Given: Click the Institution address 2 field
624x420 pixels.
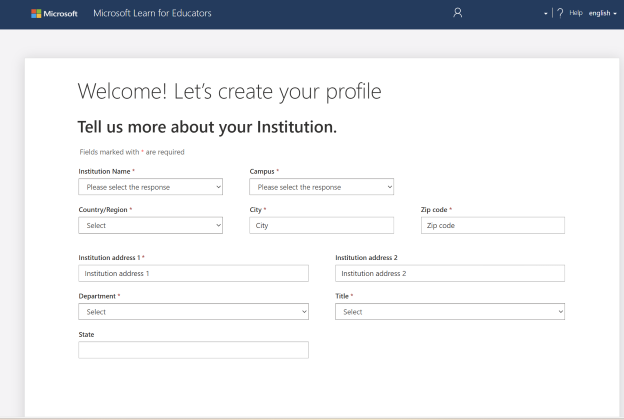Looking at the screenshot, I should (449, 273).
